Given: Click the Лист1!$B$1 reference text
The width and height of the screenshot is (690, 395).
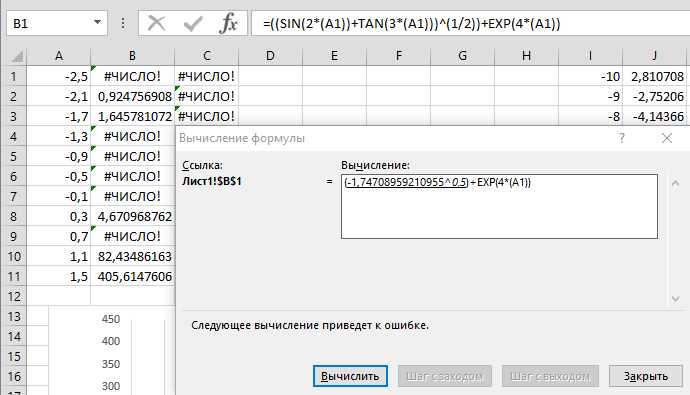Looking at the screenshot, I should pyautogui.click(x=212, y=181).
